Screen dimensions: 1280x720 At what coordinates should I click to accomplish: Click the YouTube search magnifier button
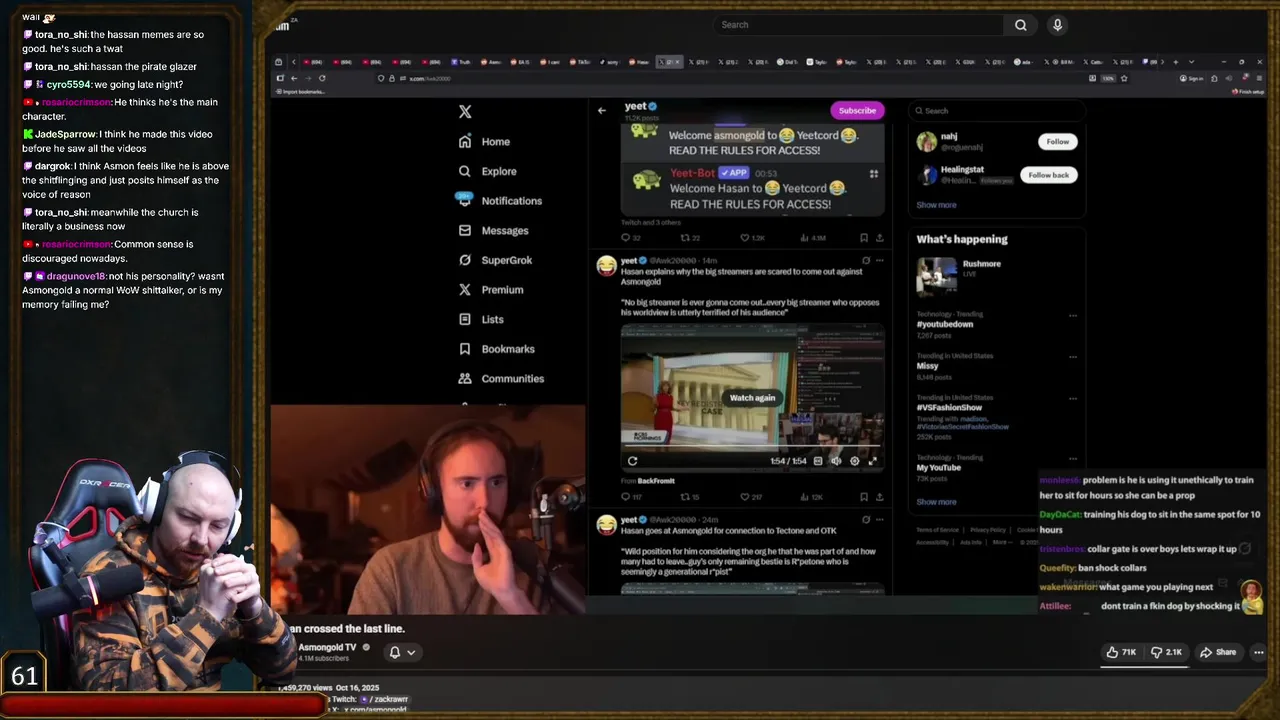click(1021, 25)
